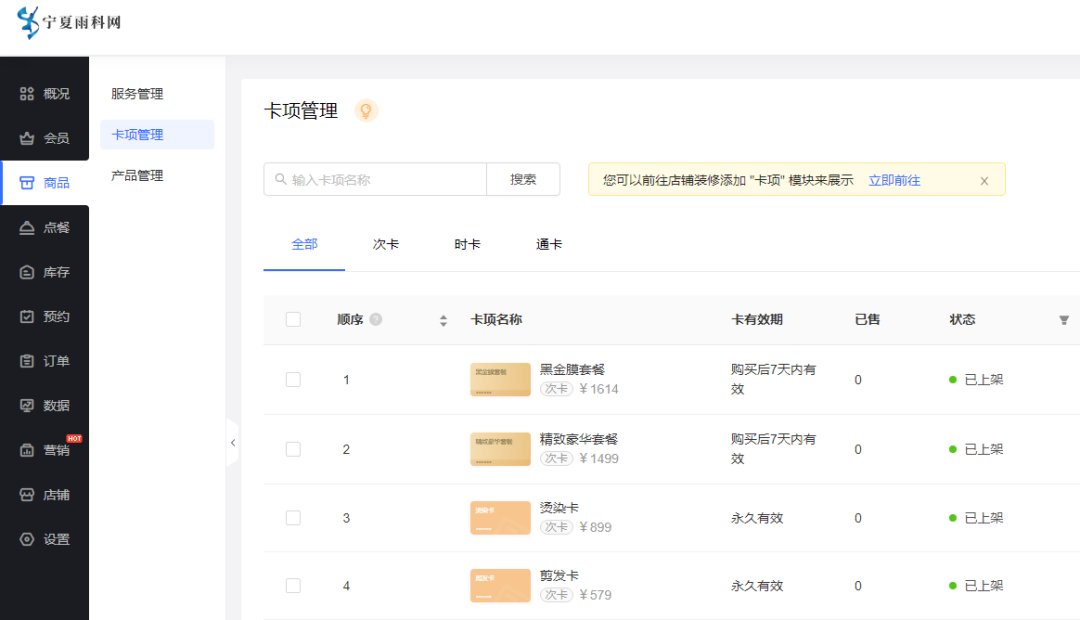The width and height of the screenshot is (1080, 620).
Task: Check the box for 烫染卡 row
Action: (293, 517)
